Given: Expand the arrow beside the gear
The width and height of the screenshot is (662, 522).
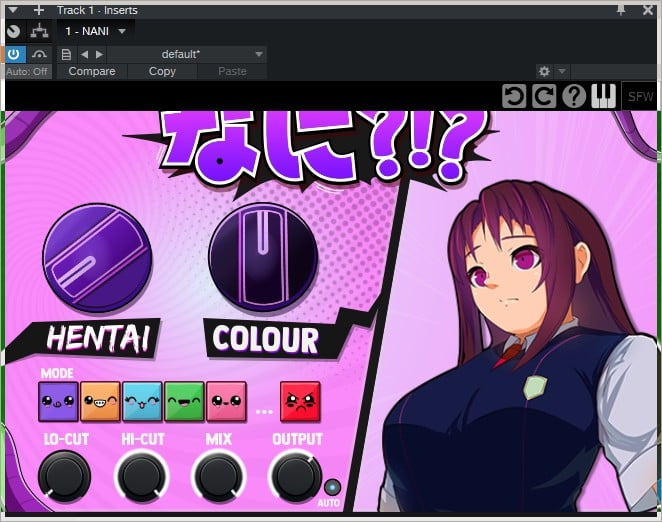Looking at the screenshot, I should [562, 71].
